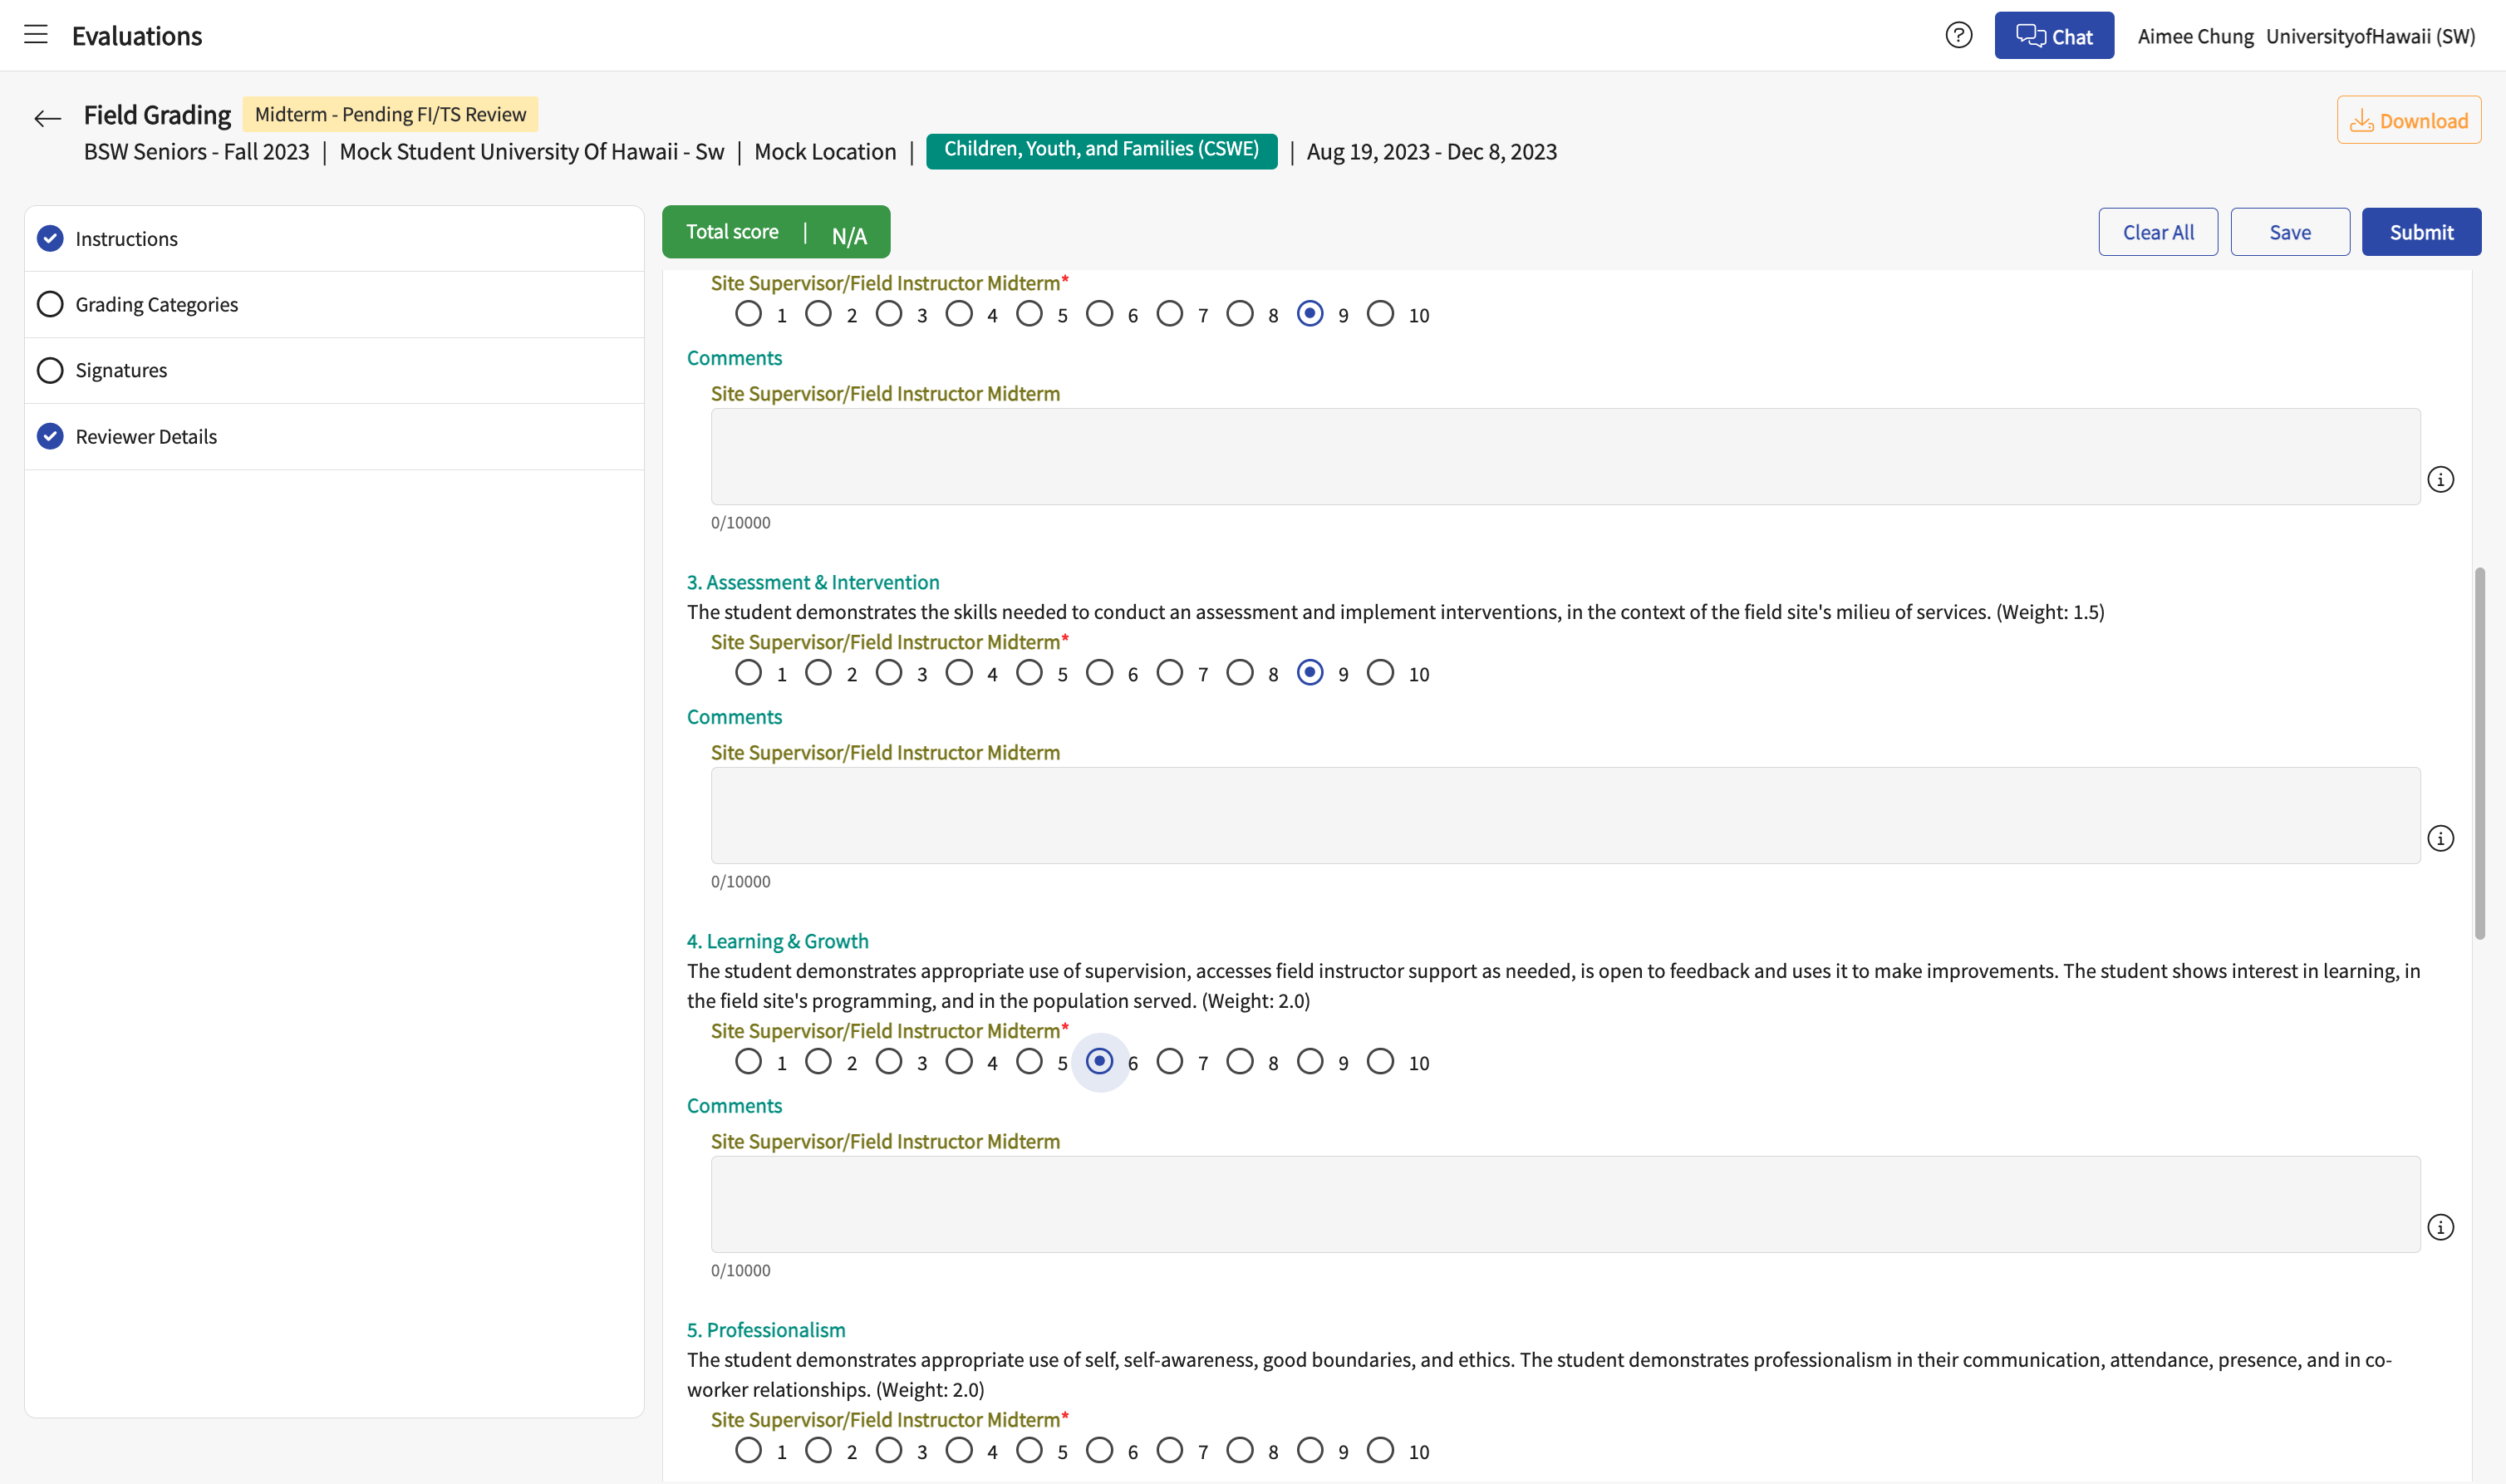Click the form's vertical scrollbar
Image resolution: width=2506 pixels, height=1484 pixels.
[2479, 754]
